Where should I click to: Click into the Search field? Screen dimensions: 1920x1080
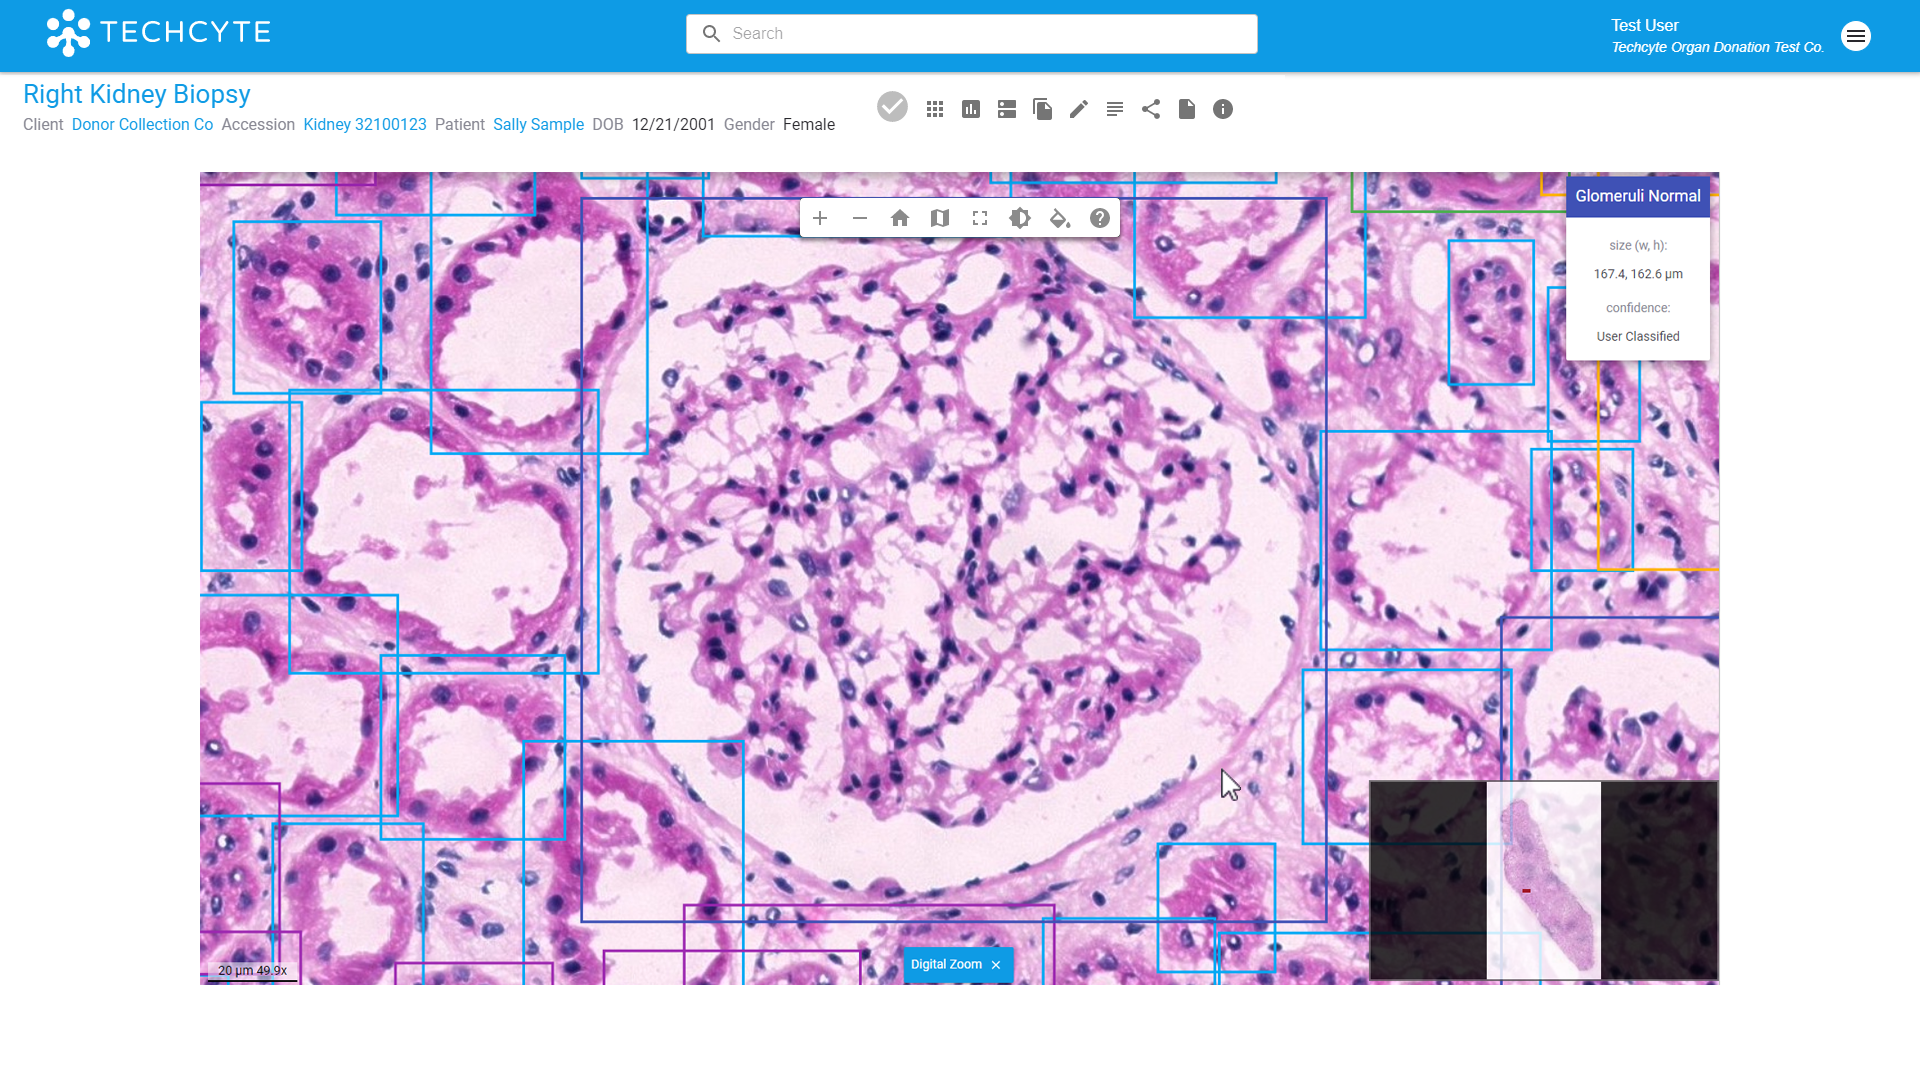[985, 34]
